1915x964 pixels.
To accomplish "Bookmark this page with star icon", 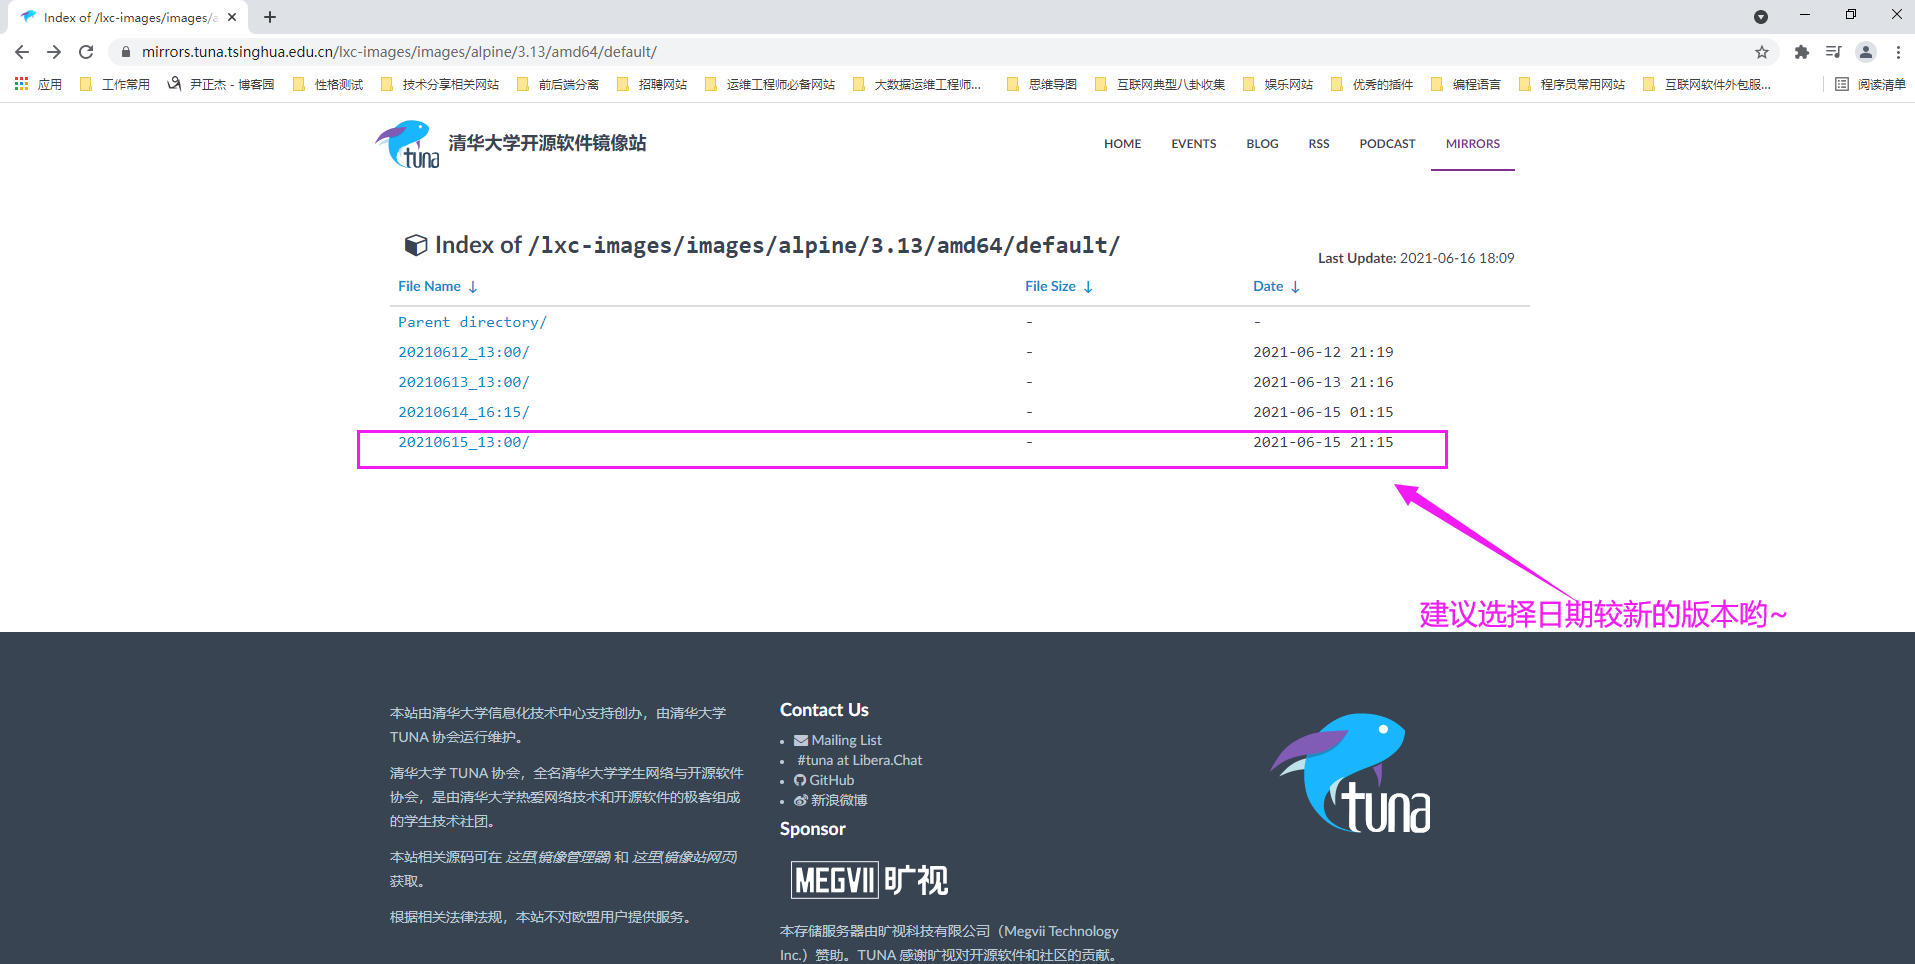I will point(1761,52).
